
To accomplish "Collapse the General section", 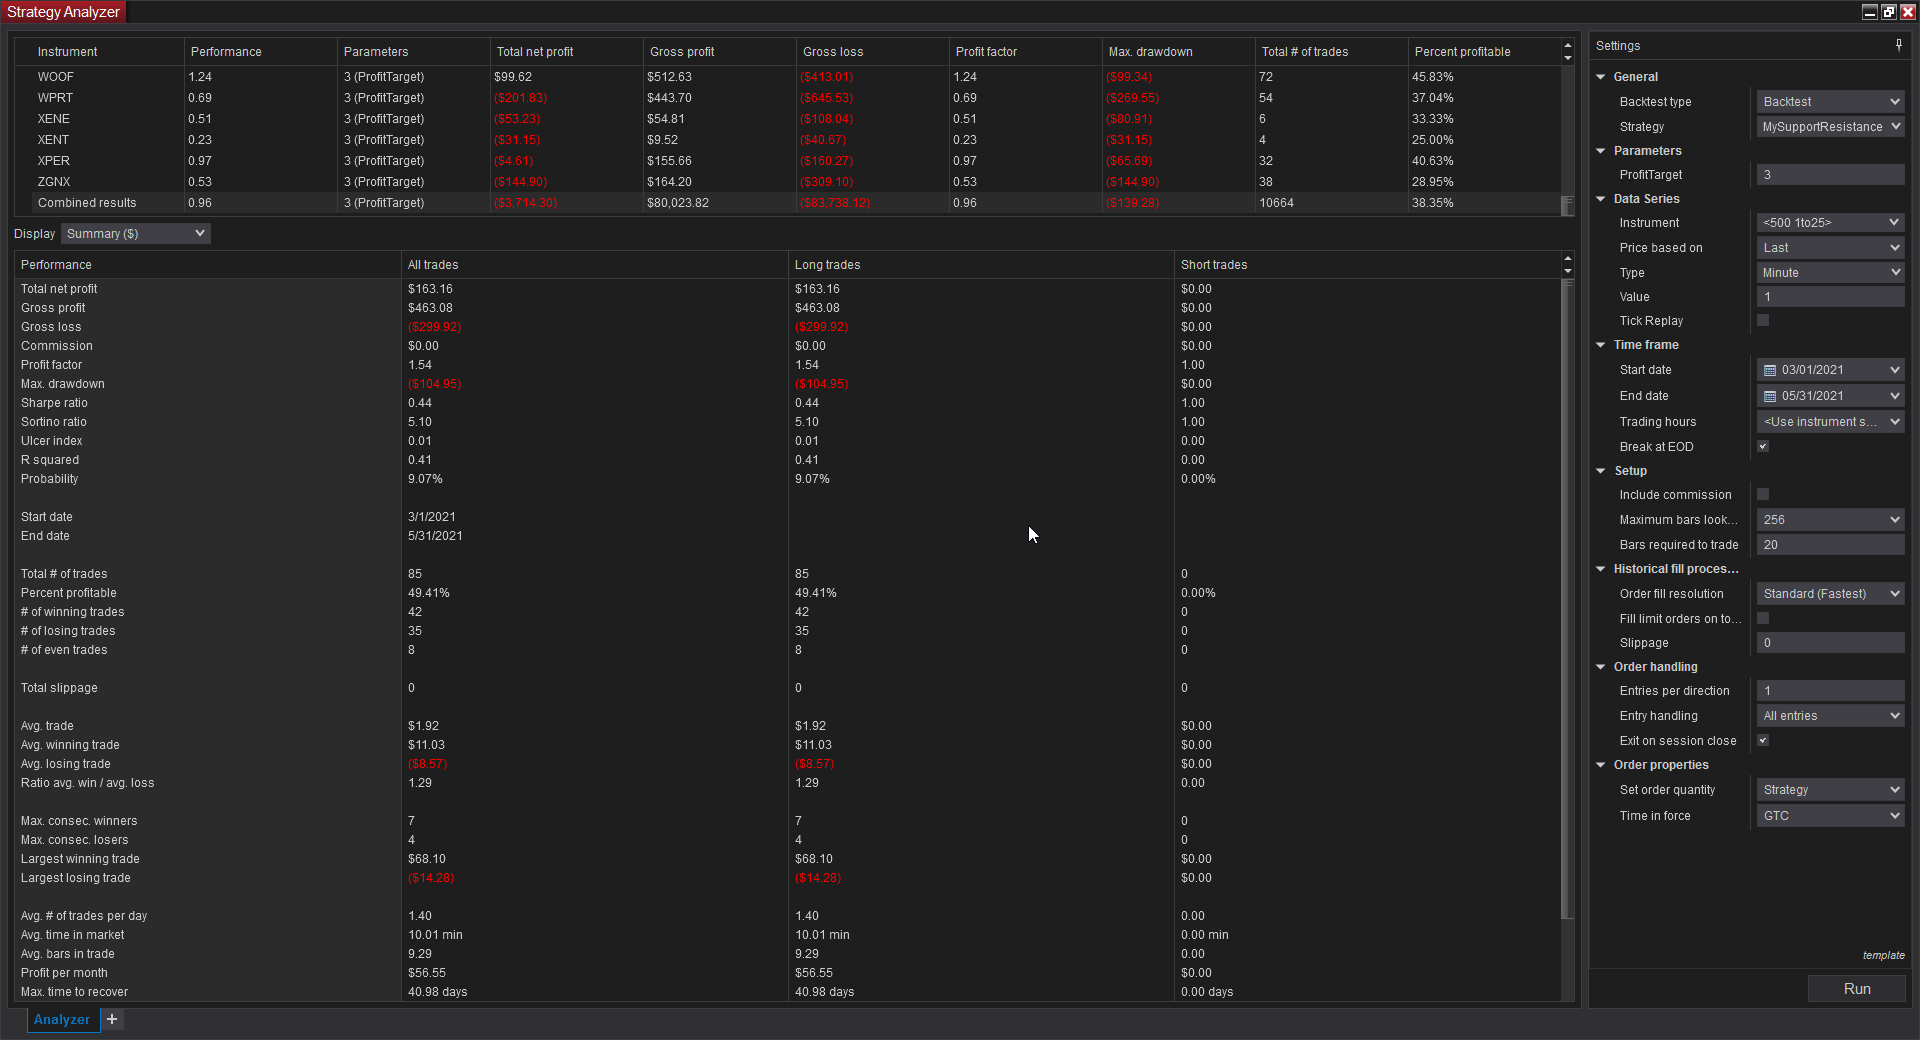I will tap(1601, 77).
